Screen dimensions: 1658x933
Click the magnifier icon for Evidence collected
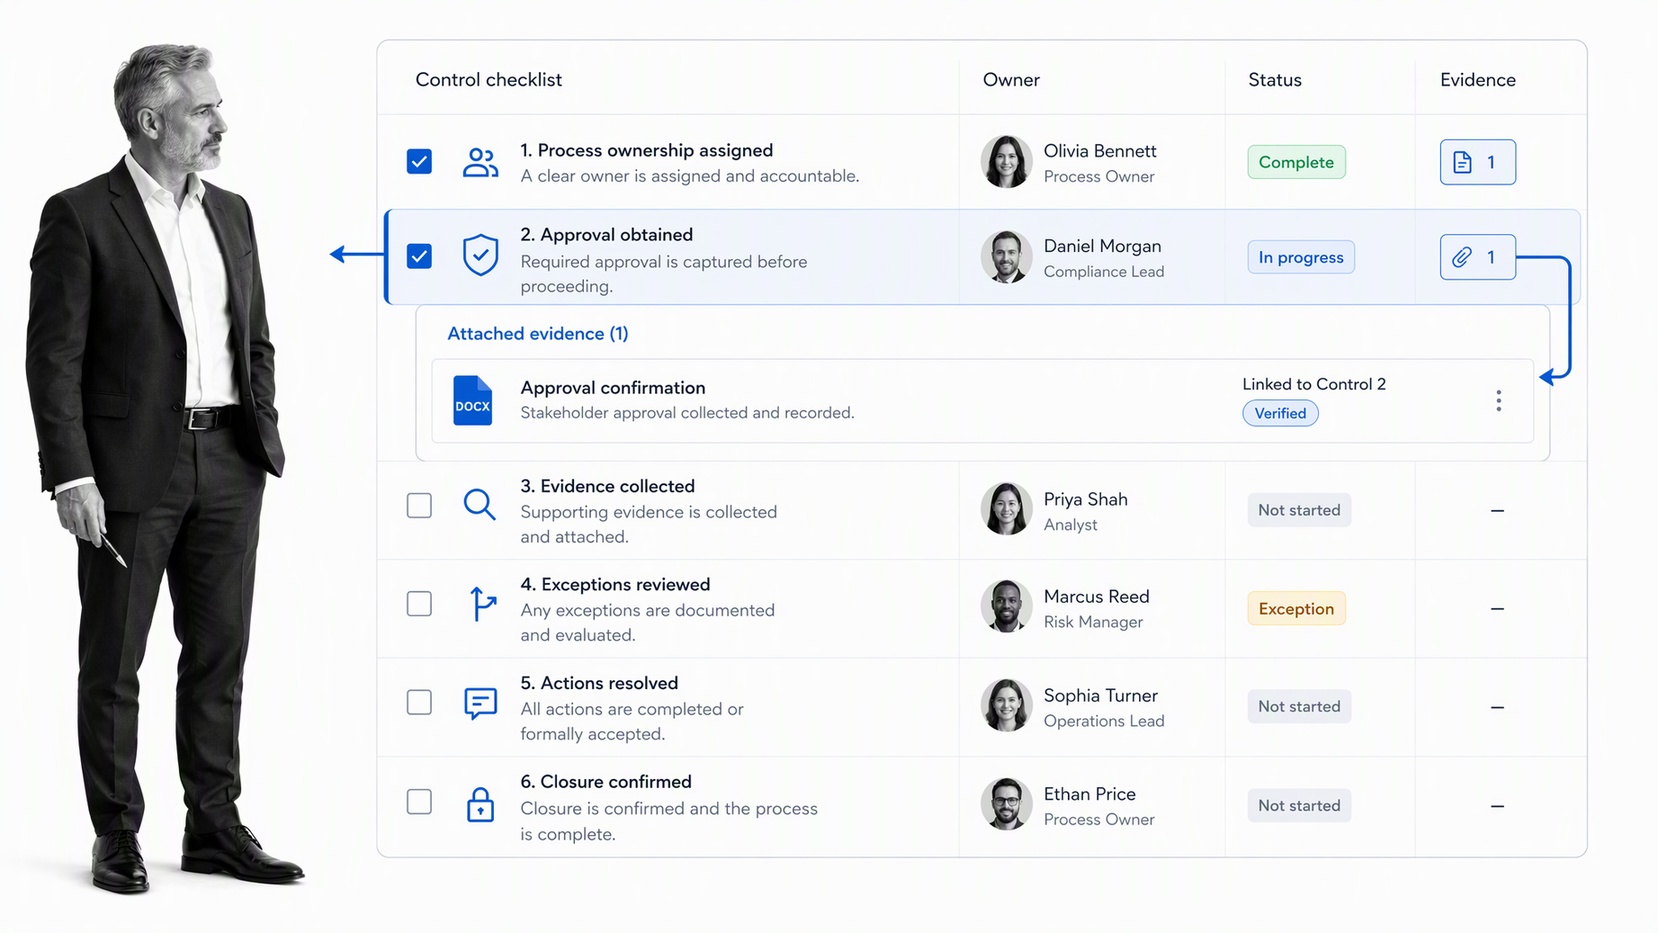480,504
